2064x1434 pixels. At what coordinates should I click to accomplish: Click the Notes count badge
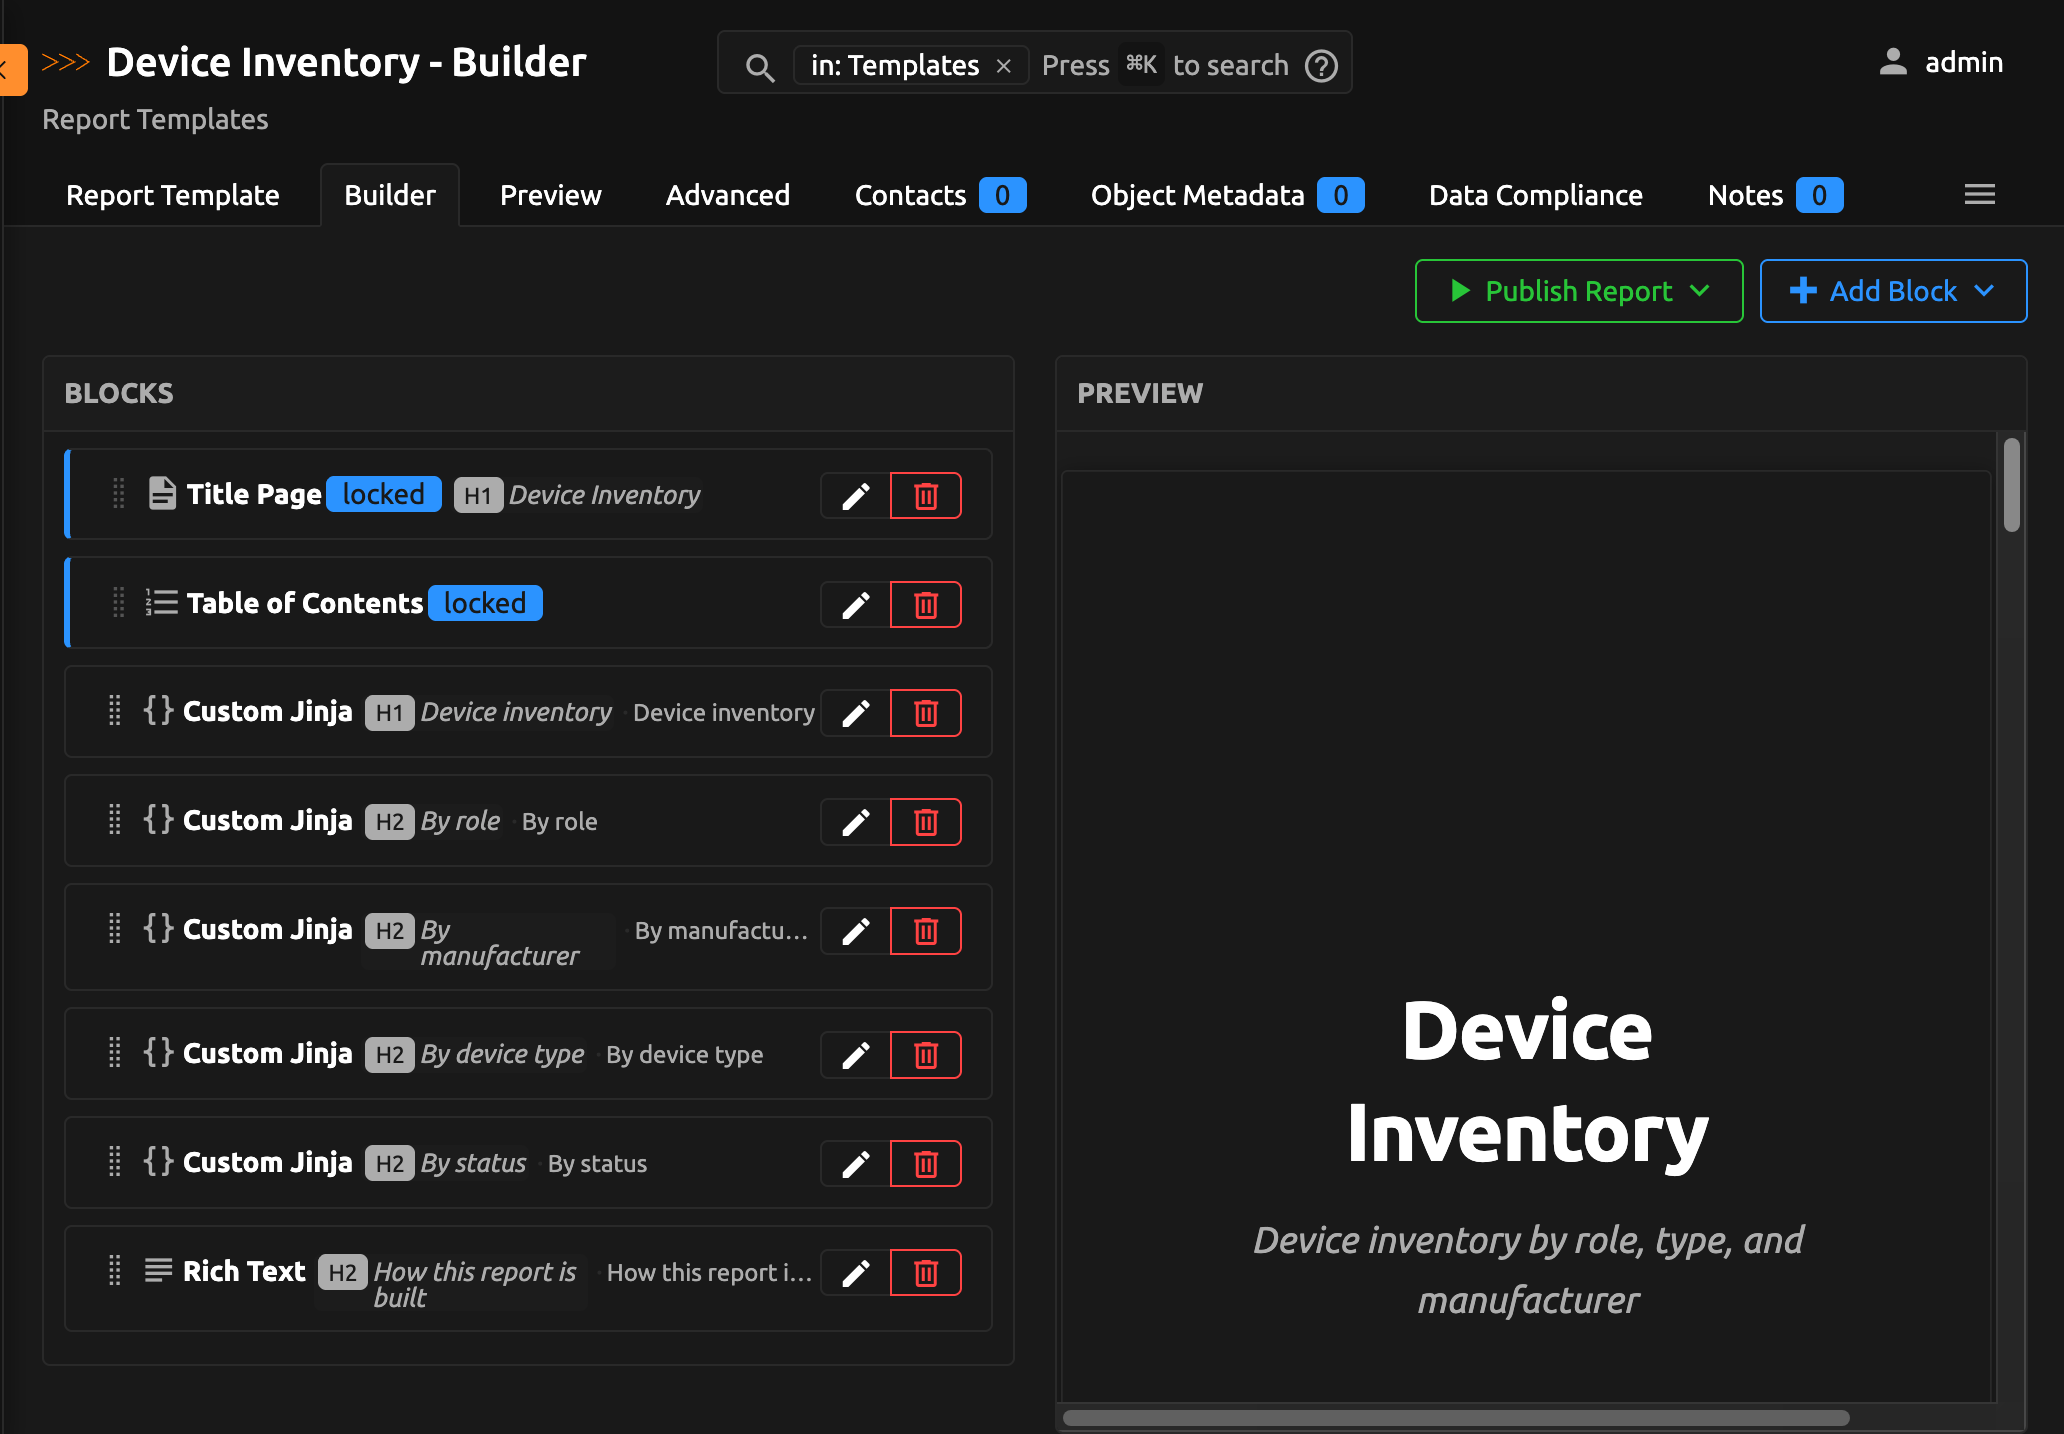[1819, 195]
